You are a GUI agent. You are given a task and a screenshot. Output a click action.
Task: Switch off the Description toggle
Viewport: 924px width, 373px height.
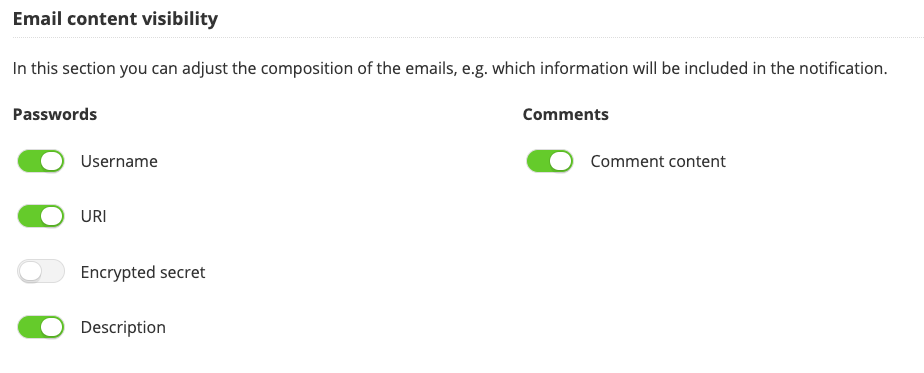tap(41, 327)
